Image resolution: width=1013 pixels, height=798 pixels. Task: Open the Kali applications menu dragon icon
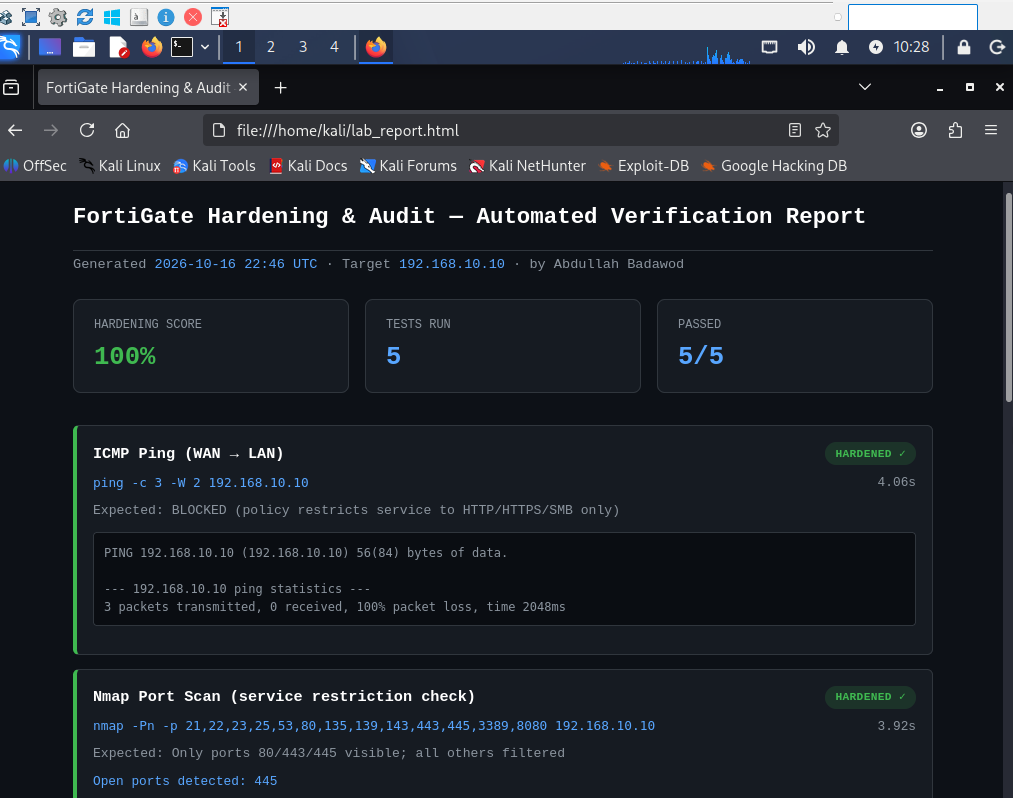click(x=10, y=47)
